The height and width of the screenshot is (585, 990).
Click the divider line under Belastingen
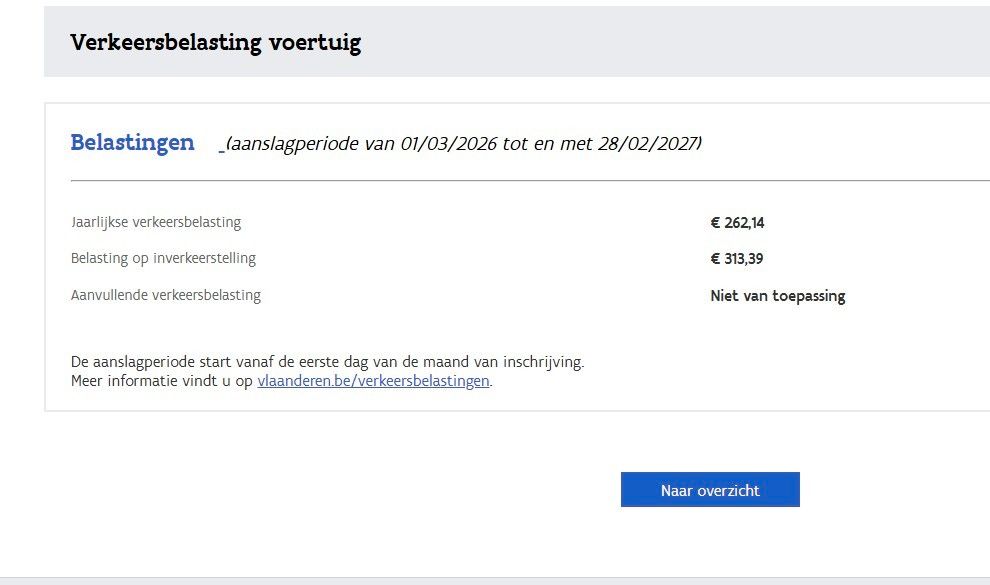(500, 181)
